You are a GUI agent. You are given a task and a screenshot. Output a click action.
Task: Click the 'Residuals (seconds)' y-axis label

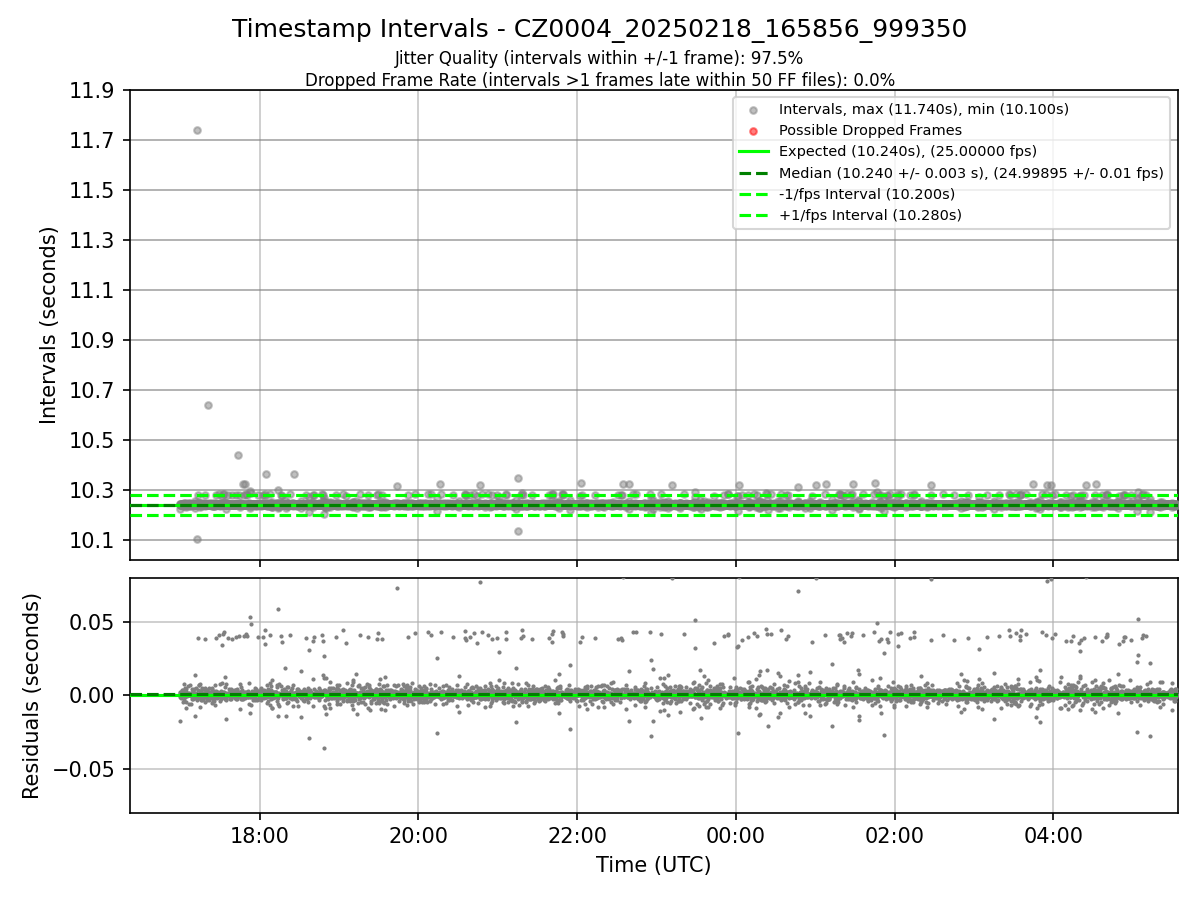point(31,696)
